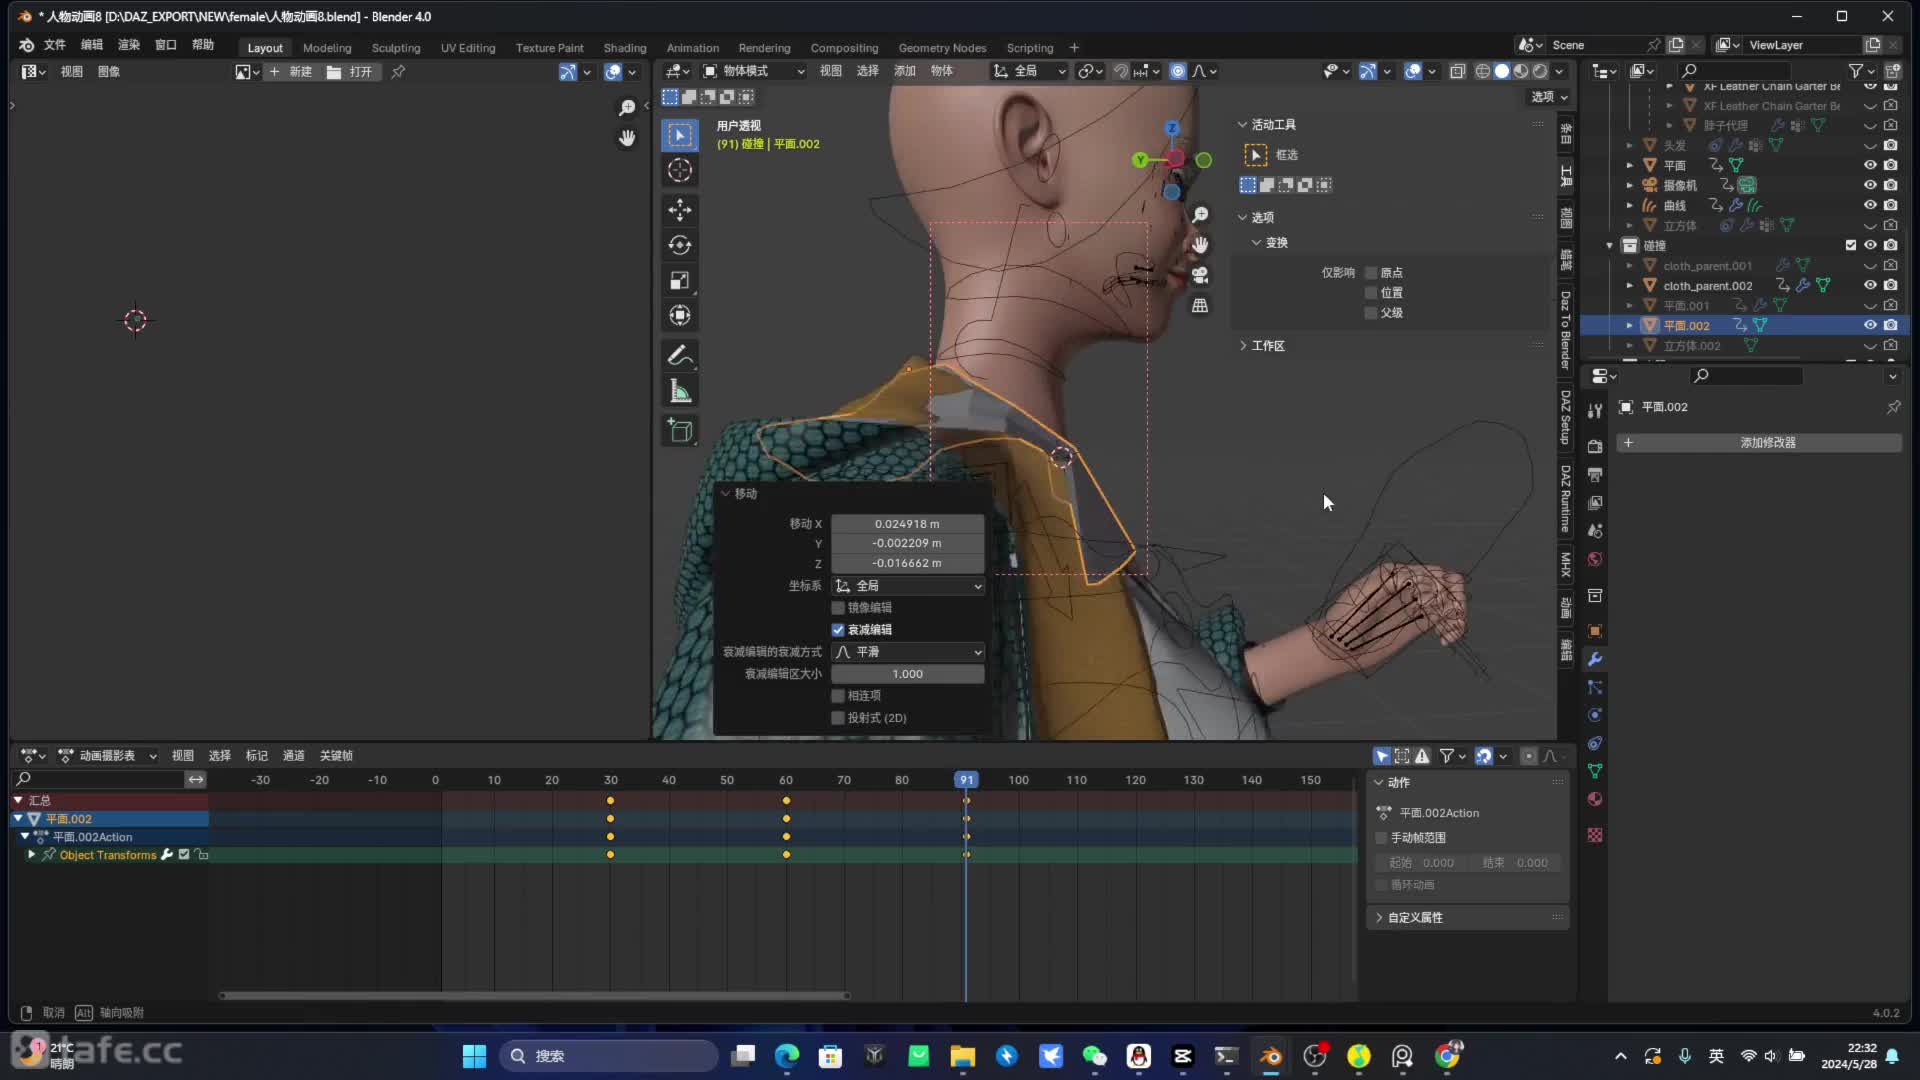Viewport: 1920px width, 1080px height.
Task: Click Open (打开) image button
Action: point(350,72)
